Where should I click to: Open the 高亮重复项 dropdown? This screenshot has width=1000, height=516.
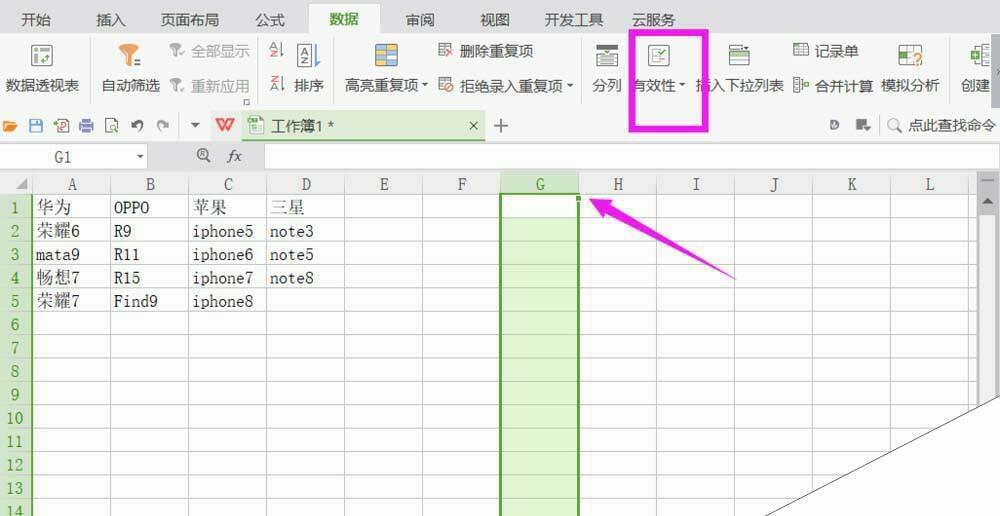point(386,69)
